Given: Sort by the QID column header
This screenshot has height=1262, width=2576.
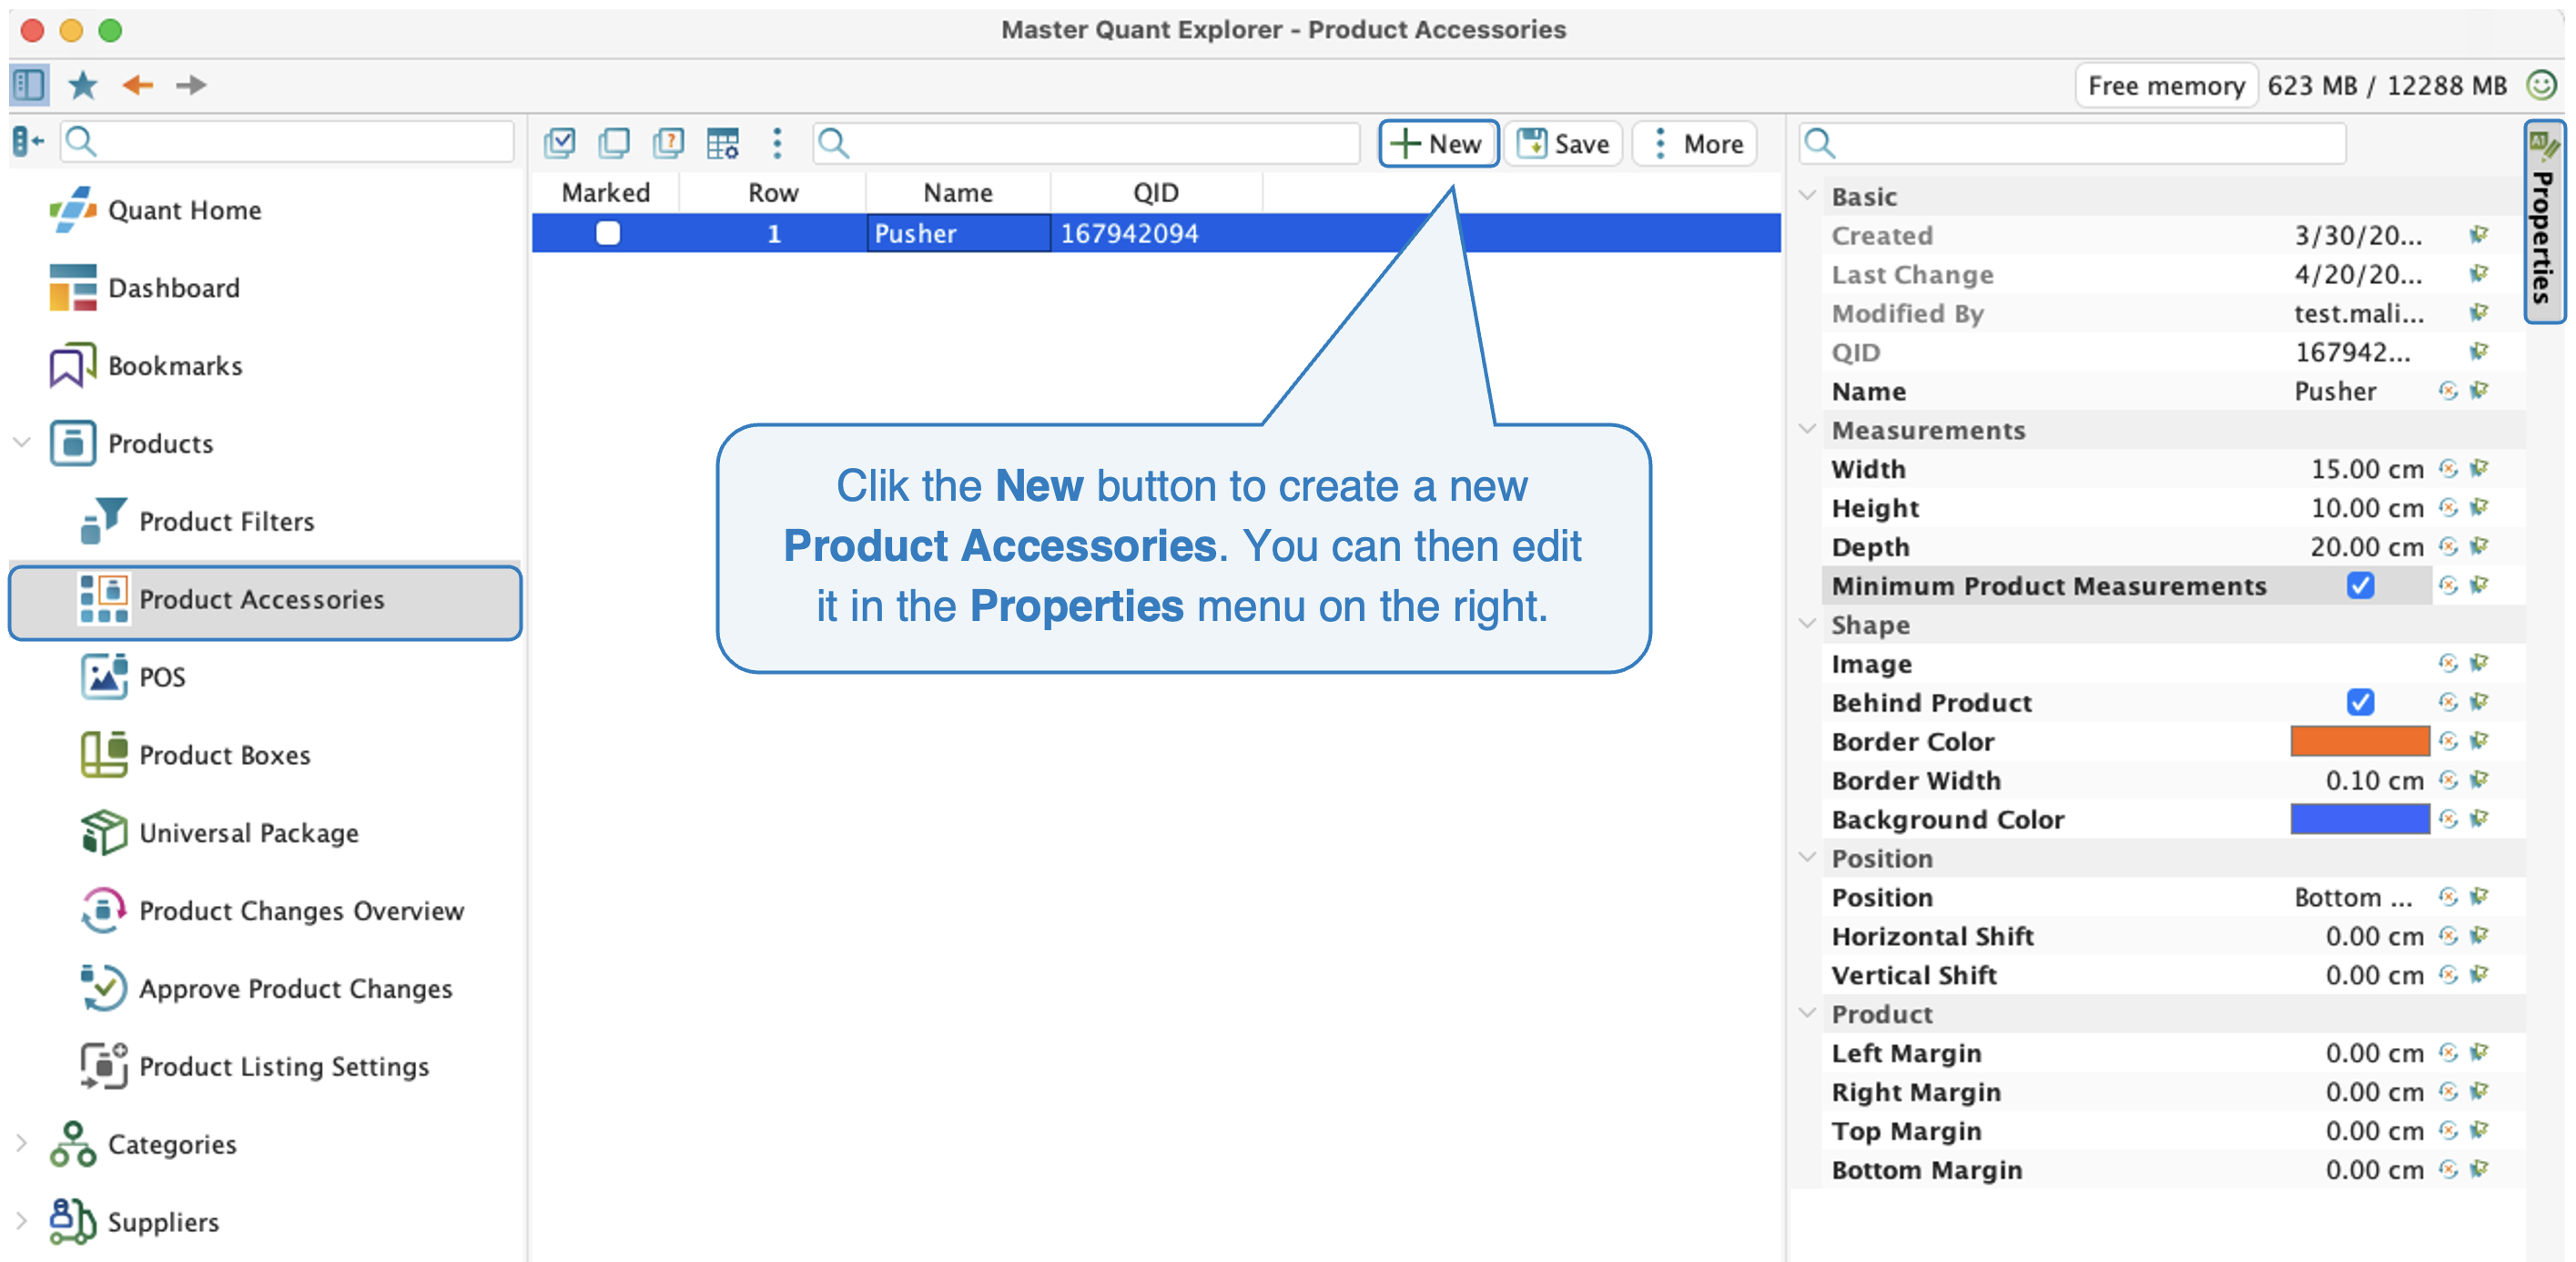Looking at the screenshot, I should pyautogui.click(x=1155, y=192).
